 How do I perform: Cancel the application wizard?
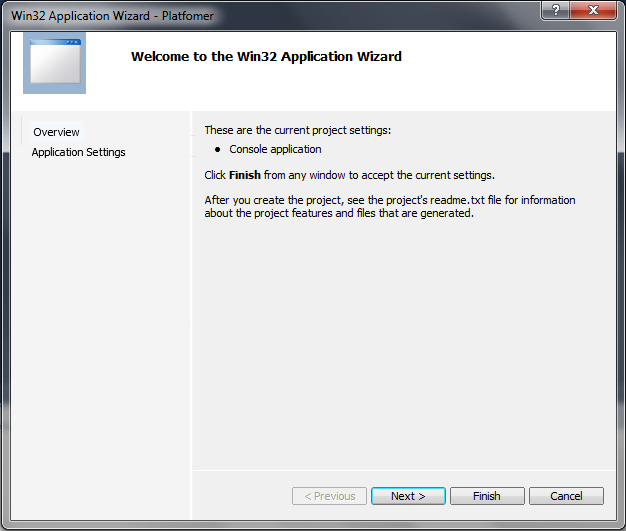pos(566,496)
